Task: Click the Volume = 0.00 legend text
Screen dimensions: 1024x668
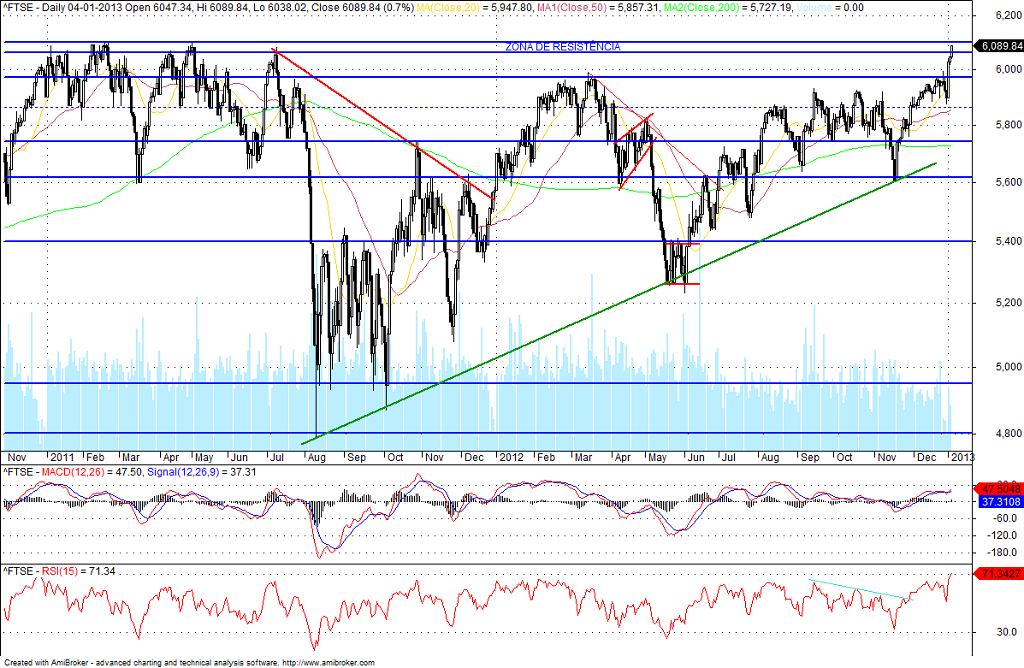Action: click(x=830, y=7)
